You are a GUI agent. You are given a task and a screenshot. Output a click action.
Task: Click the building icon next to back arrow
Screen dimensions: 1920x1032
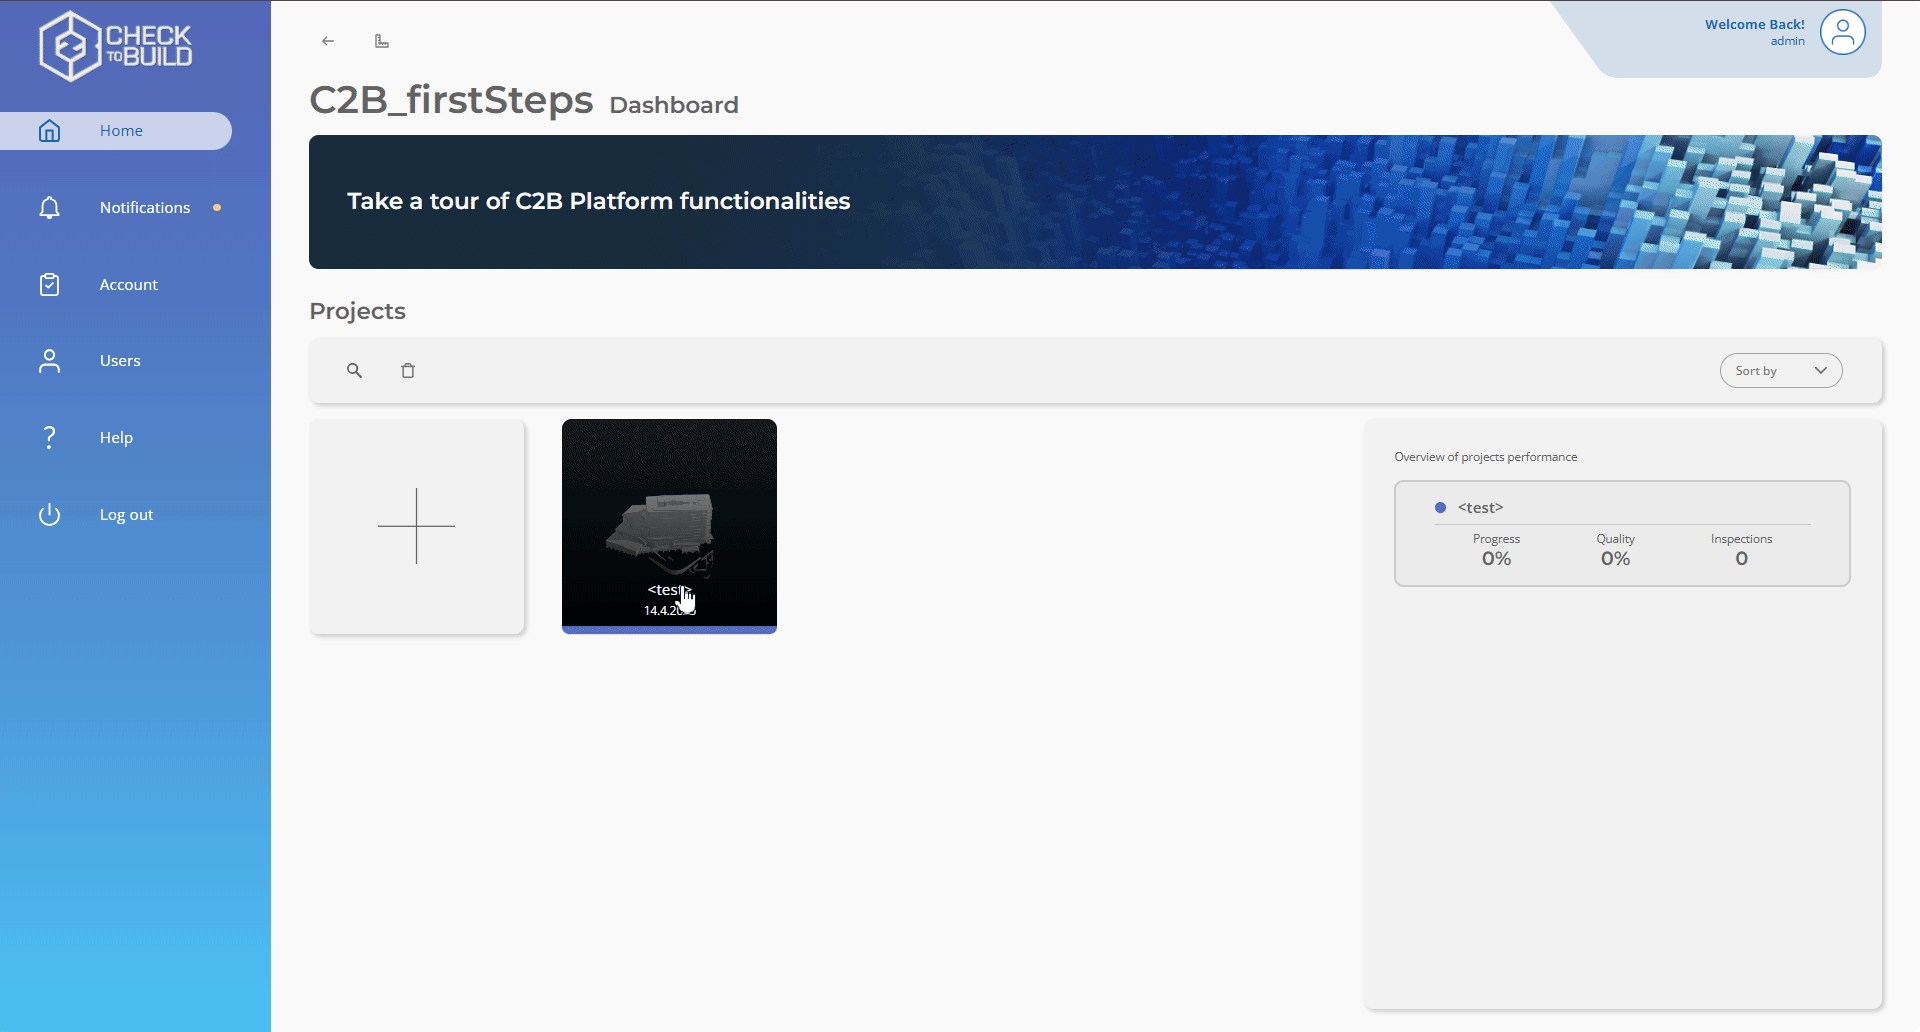click(381, 41)
